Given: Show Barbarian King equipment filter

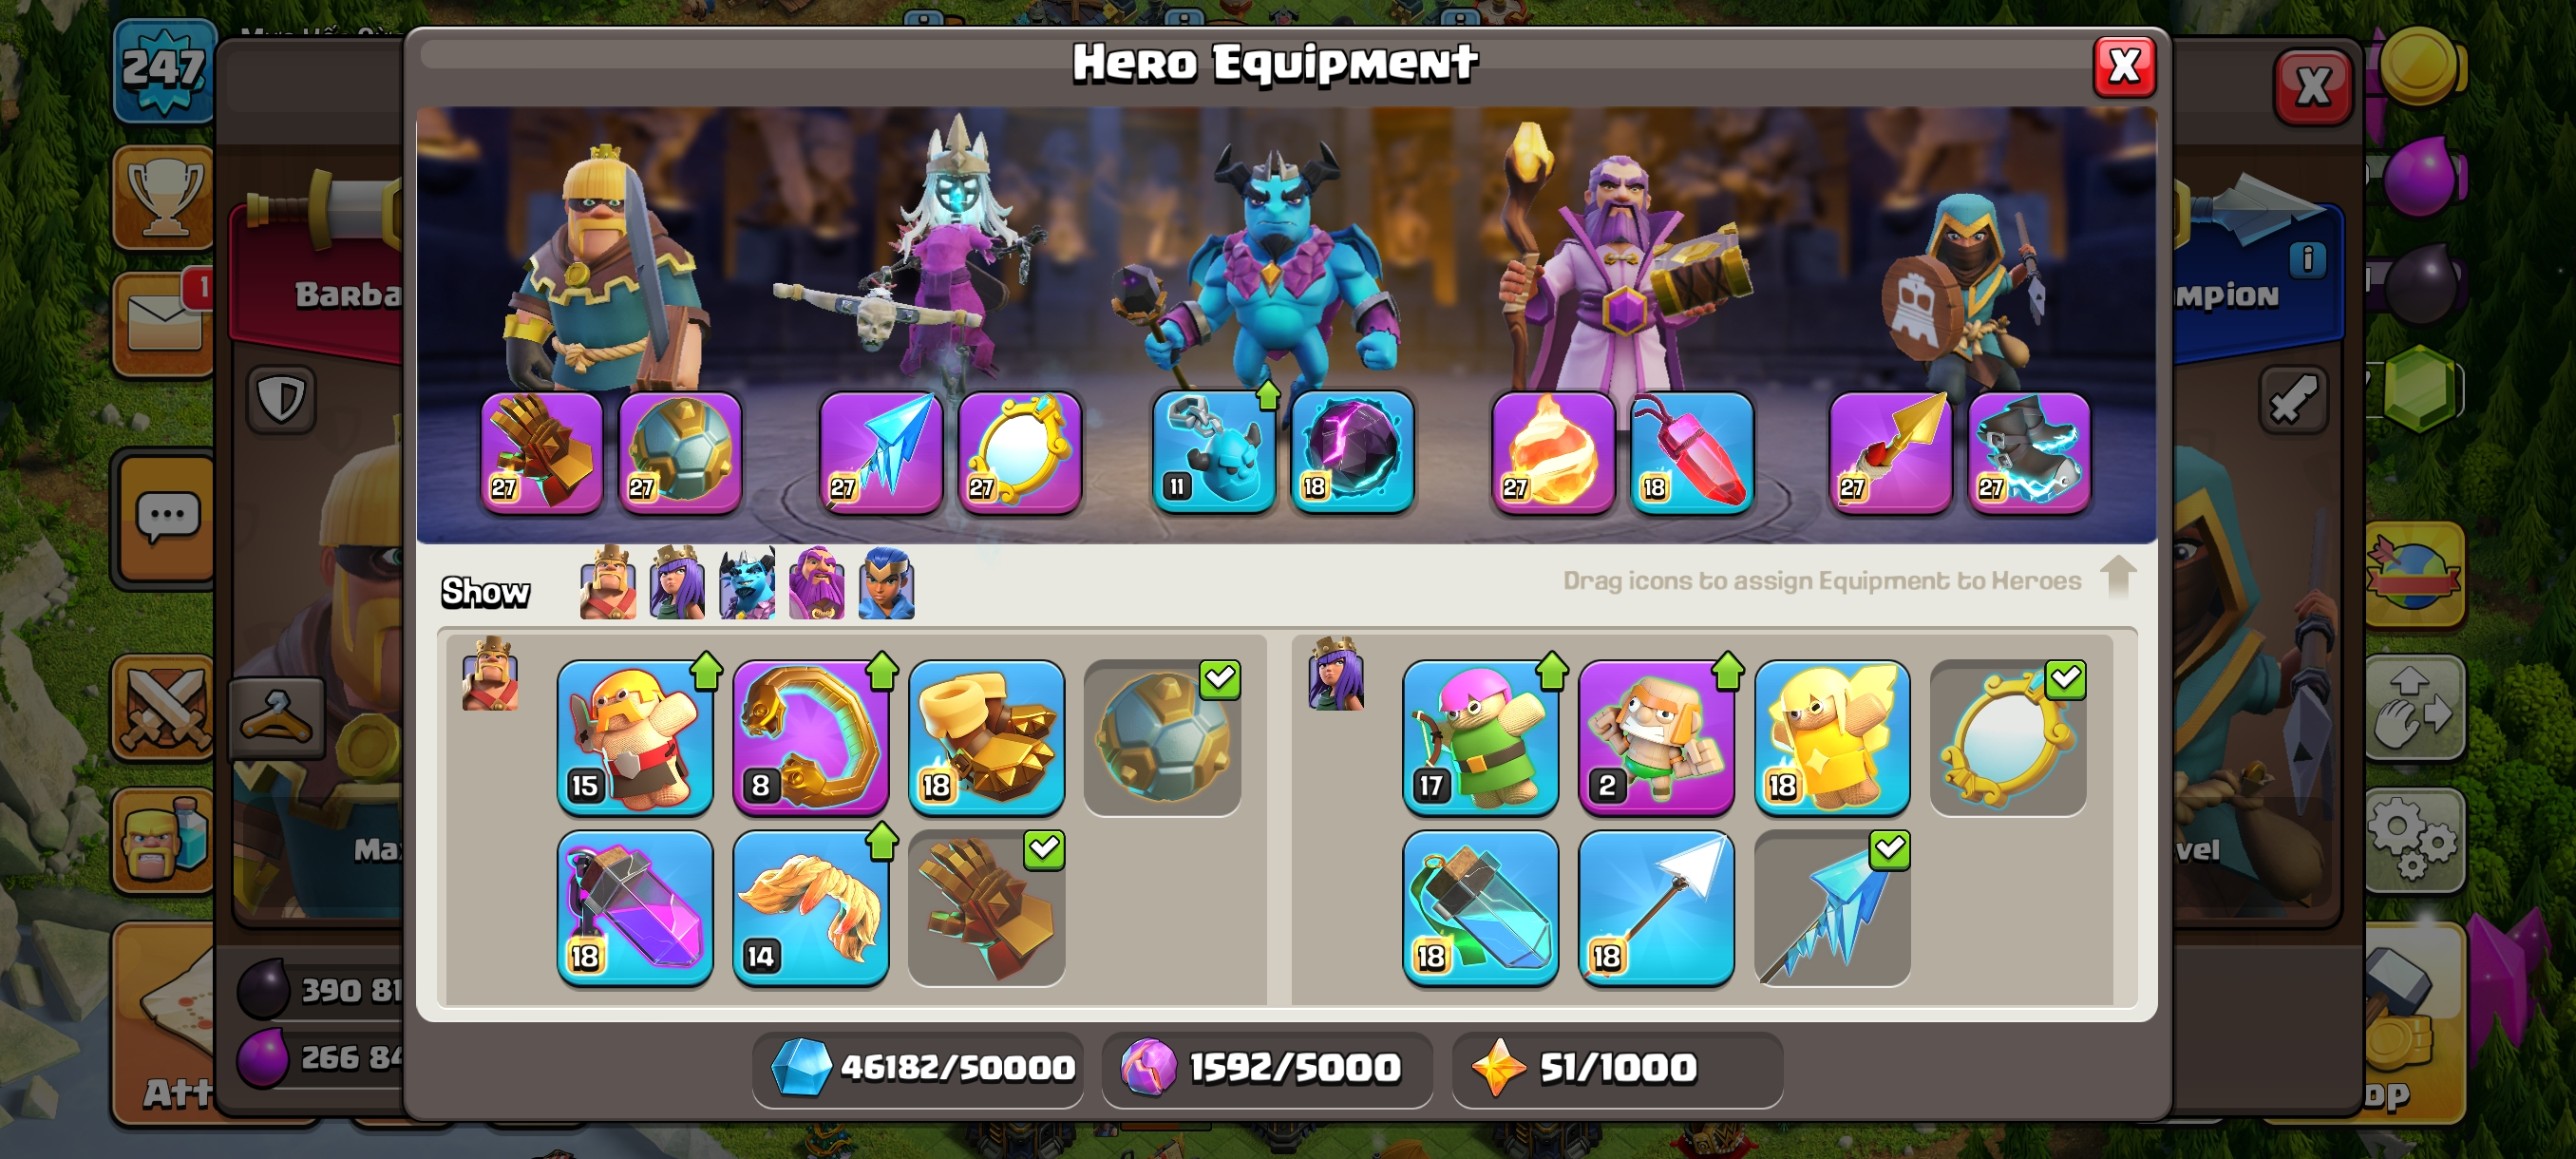Looking at the screenshot, I should [x=608, y=583].
